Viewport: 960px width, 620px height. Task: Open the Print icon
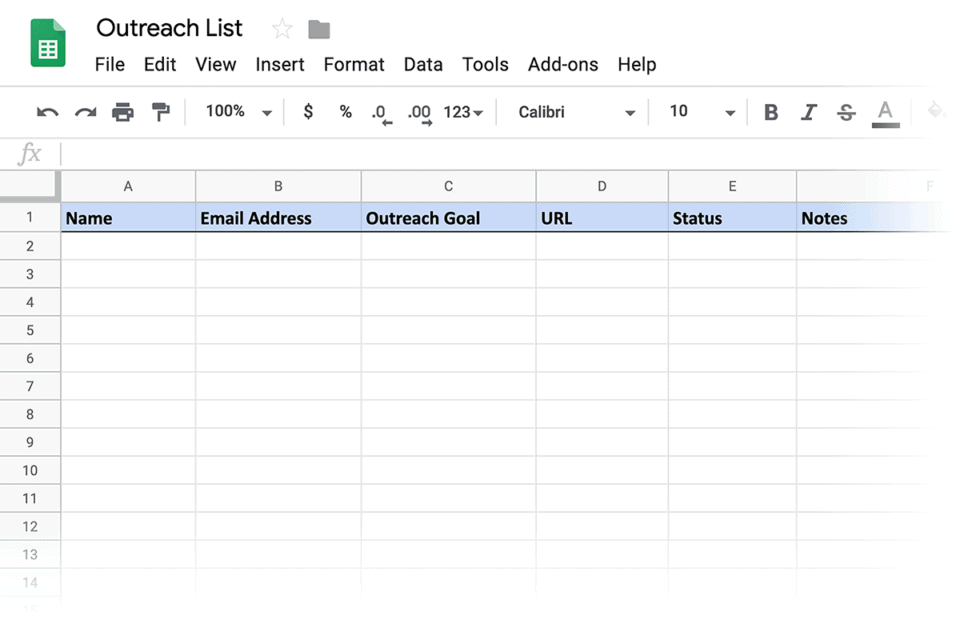[x=122, y=111]
